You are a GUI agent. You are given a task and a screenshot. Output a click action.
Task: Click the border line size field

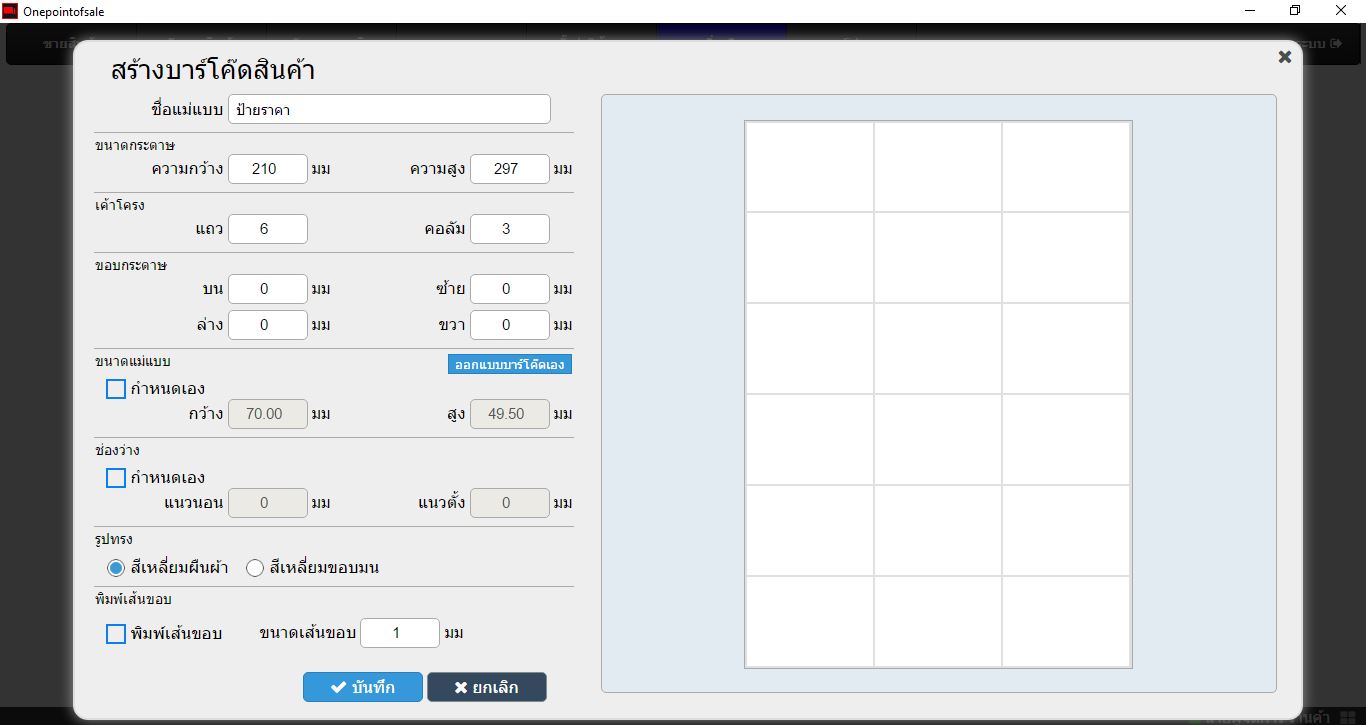pos(399,633)
